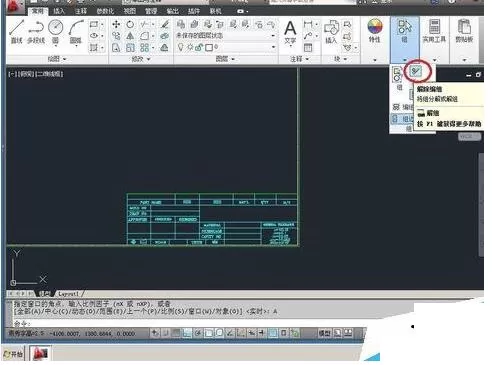This screenshot has width=492, height=365.
Task: Click the Insert (插入) block icon
Action: [x=331, y=32]
